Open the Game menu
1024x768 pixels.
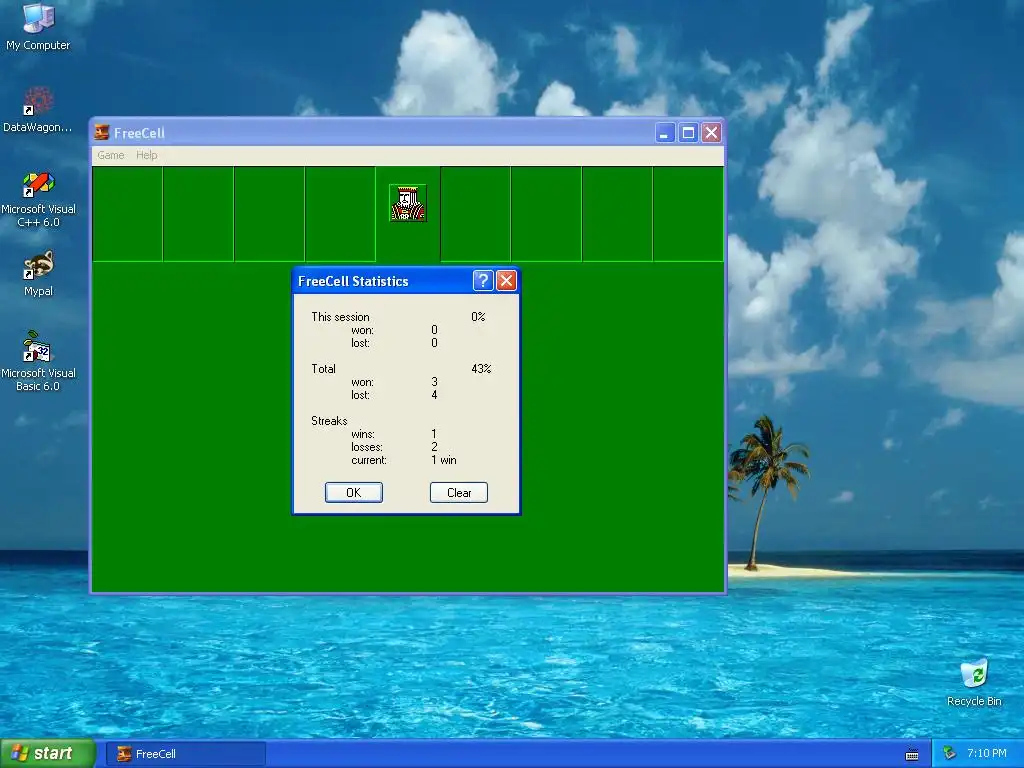coord(110,155)
